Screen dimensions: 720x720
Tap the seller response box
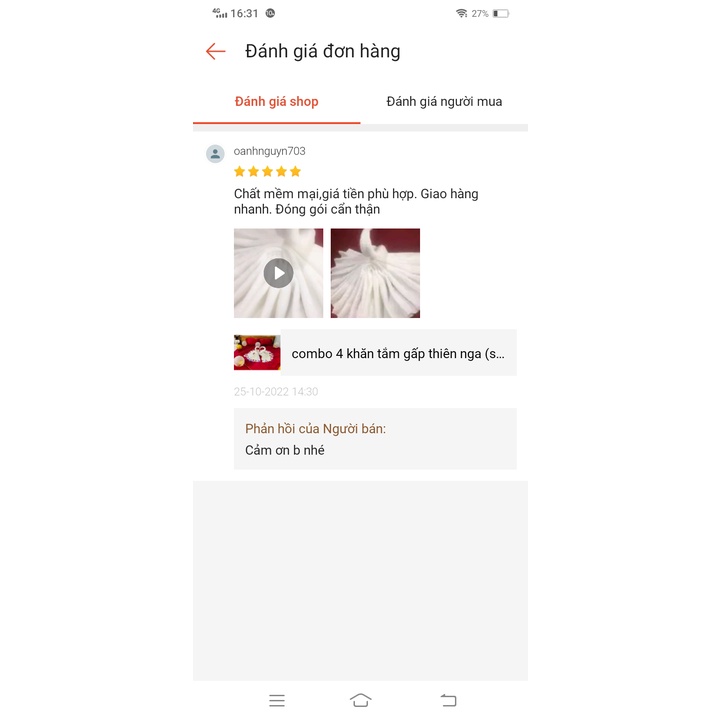375,439
